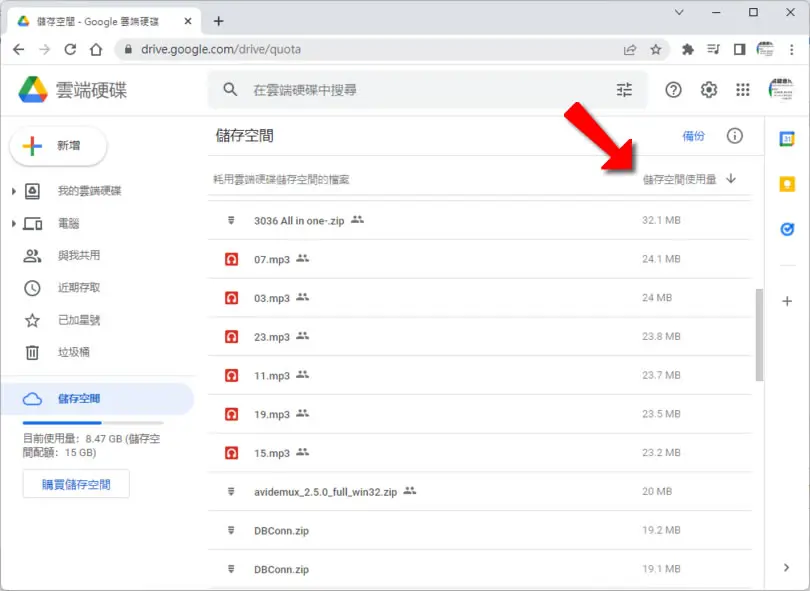Open Google Tasks side panel icon
Viewport: 810px width, 591px height.
[x=787, y=229]
